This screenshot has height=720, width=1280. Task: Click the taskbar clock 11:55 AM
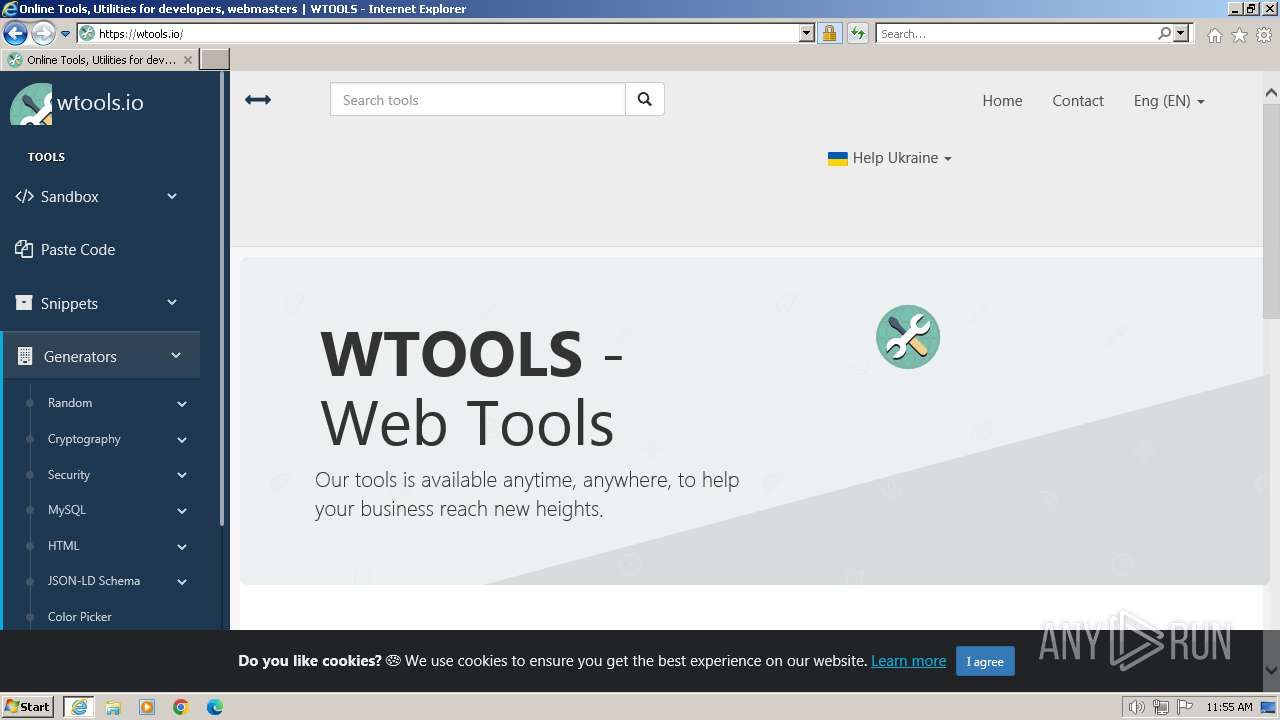click(1229, 707)
